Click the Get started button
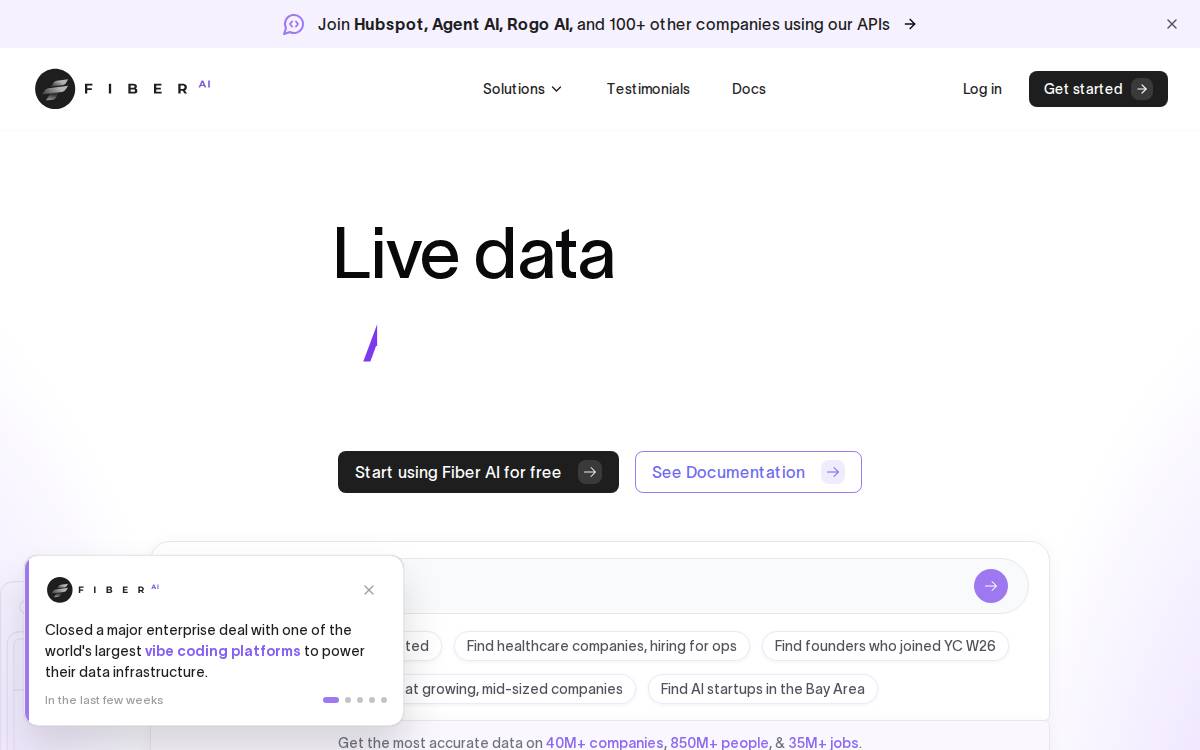The image size is (1200, 750). pos(1098,89)
